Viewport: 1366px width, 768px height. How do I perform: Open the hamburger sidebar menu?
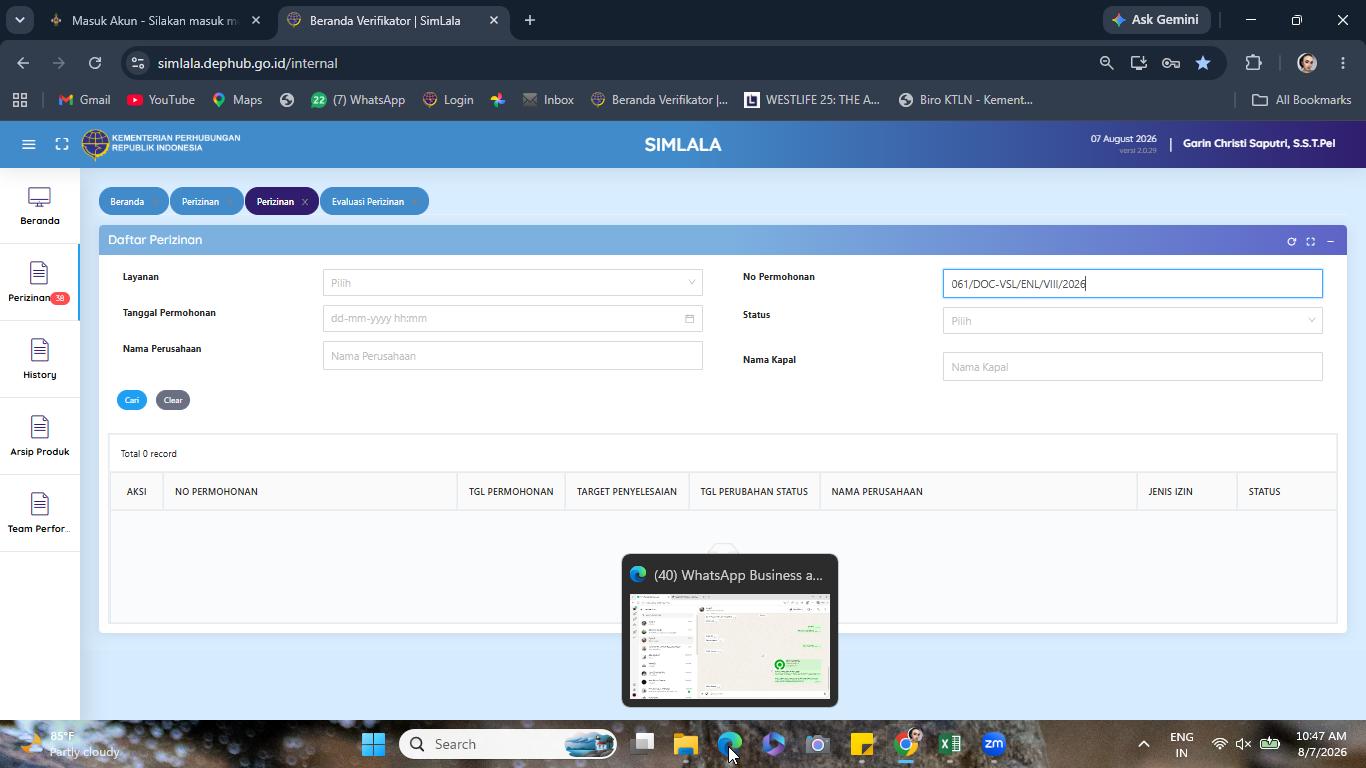29,144
